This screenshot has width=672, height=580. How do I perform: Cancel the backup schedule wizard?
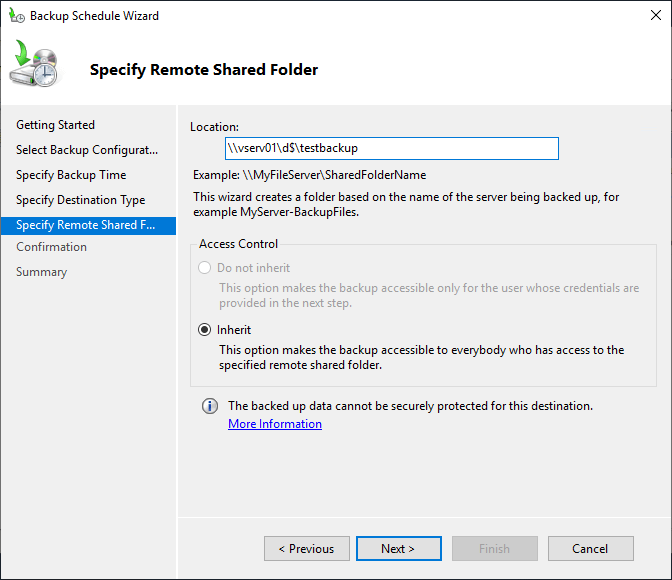pos(591,548)
